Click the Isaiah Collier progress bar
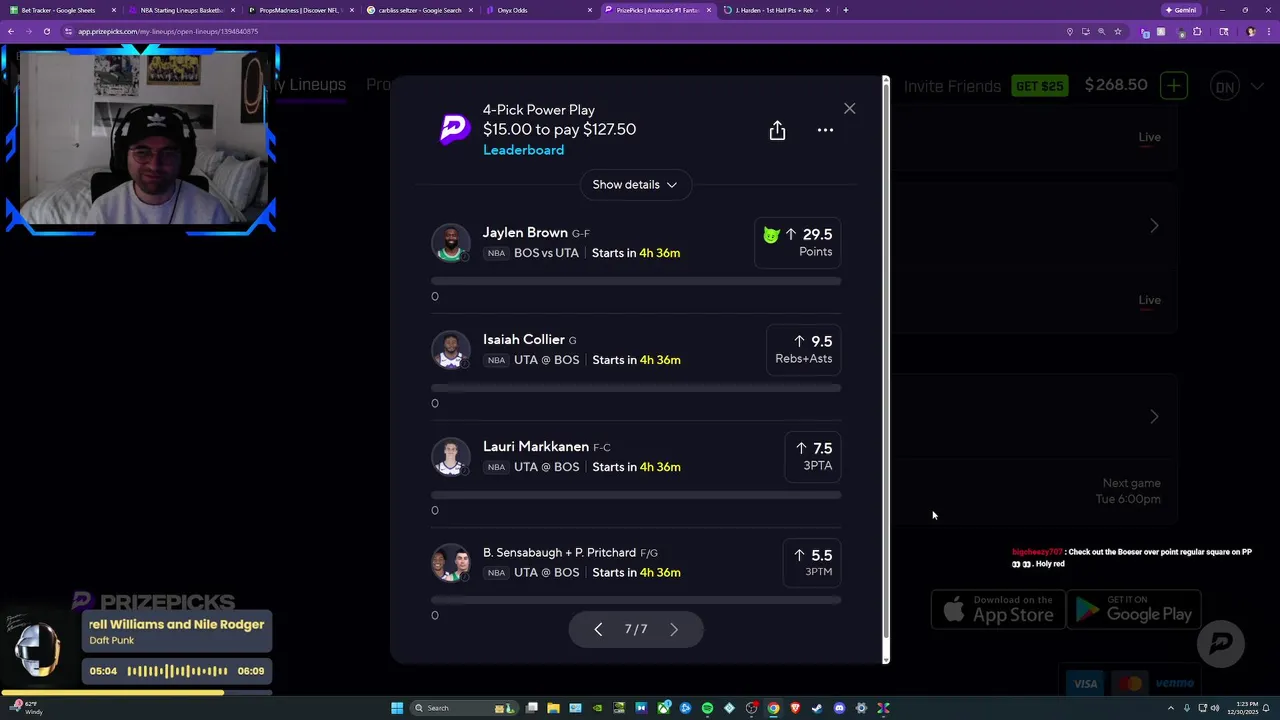Image resolution: width=1280 pixels, height=720 pixels. click(636, 388)
